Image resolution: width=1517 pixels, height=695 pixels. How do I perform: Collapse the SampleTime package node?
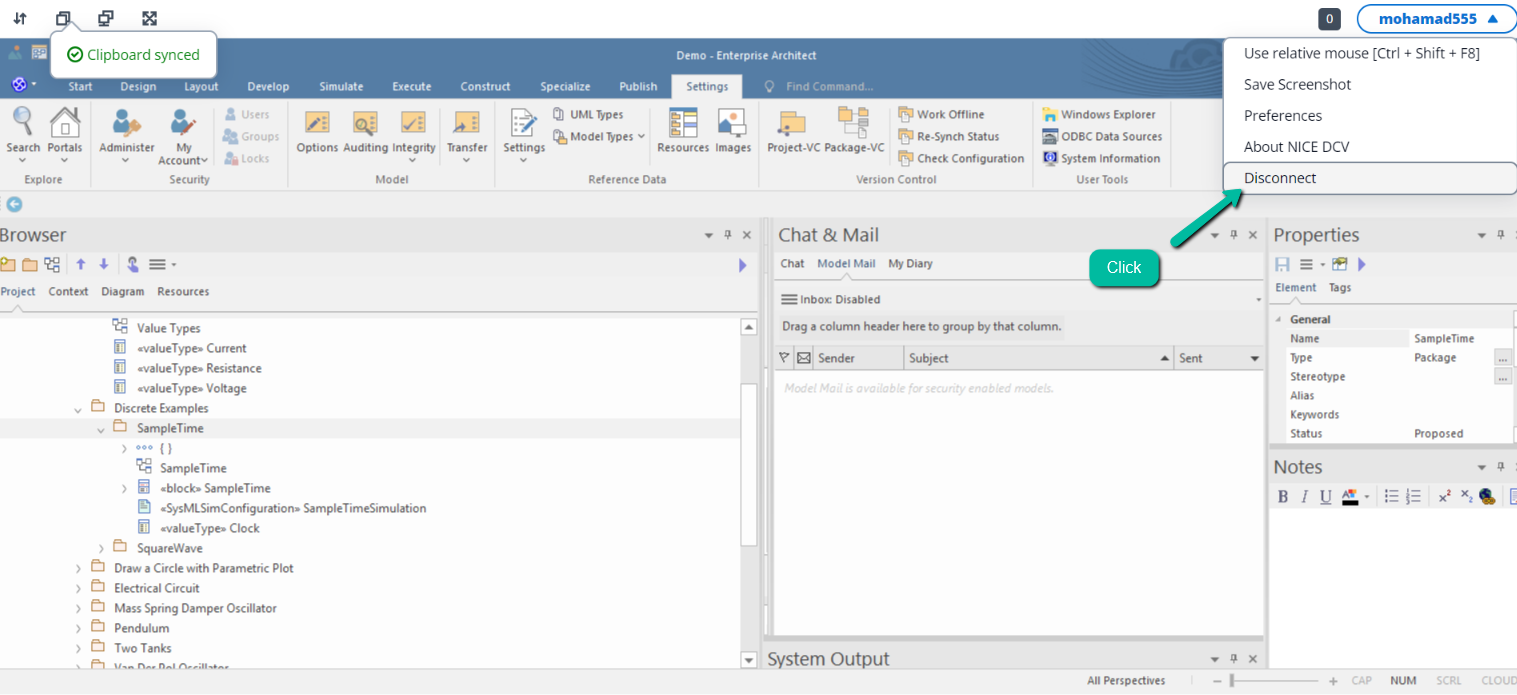pyautogui.click(x=101, y=429)
